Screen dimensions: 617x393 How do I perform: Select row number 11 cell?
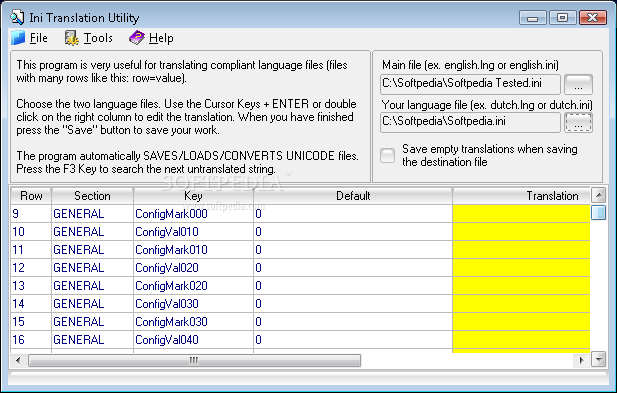pyautogui.click(x=31, y=250)
